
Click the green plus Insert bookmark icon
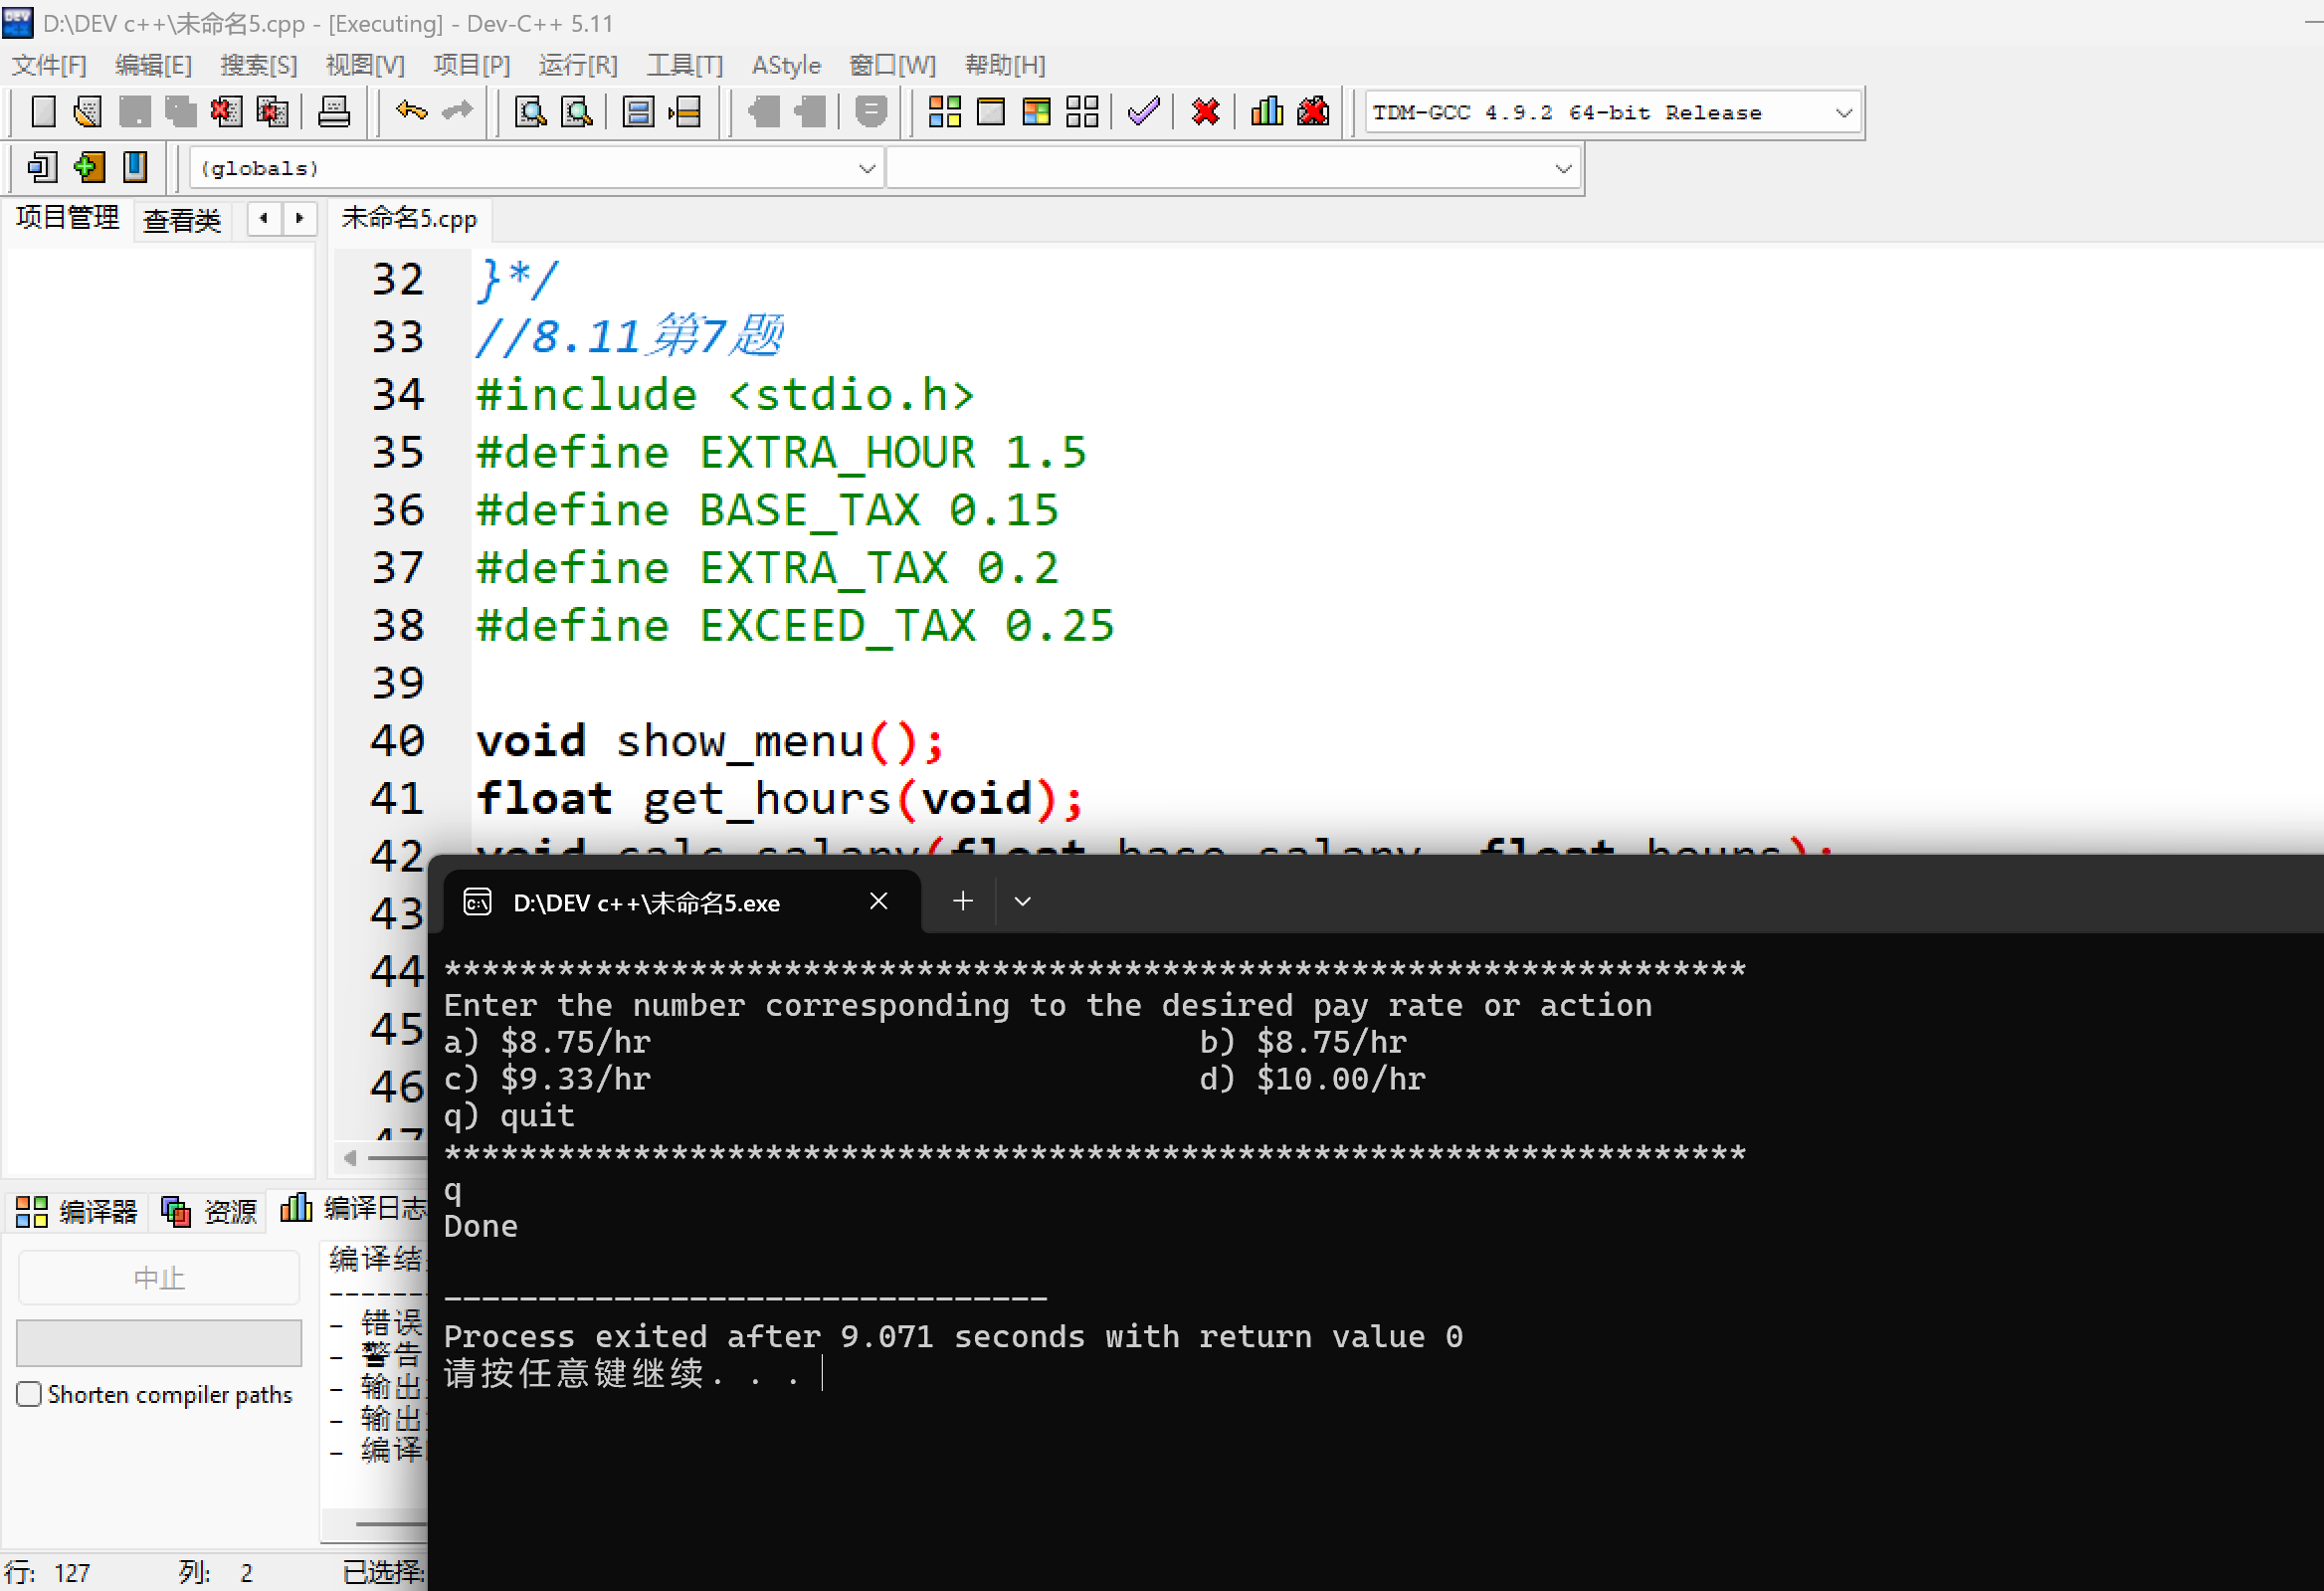point(88,167)
